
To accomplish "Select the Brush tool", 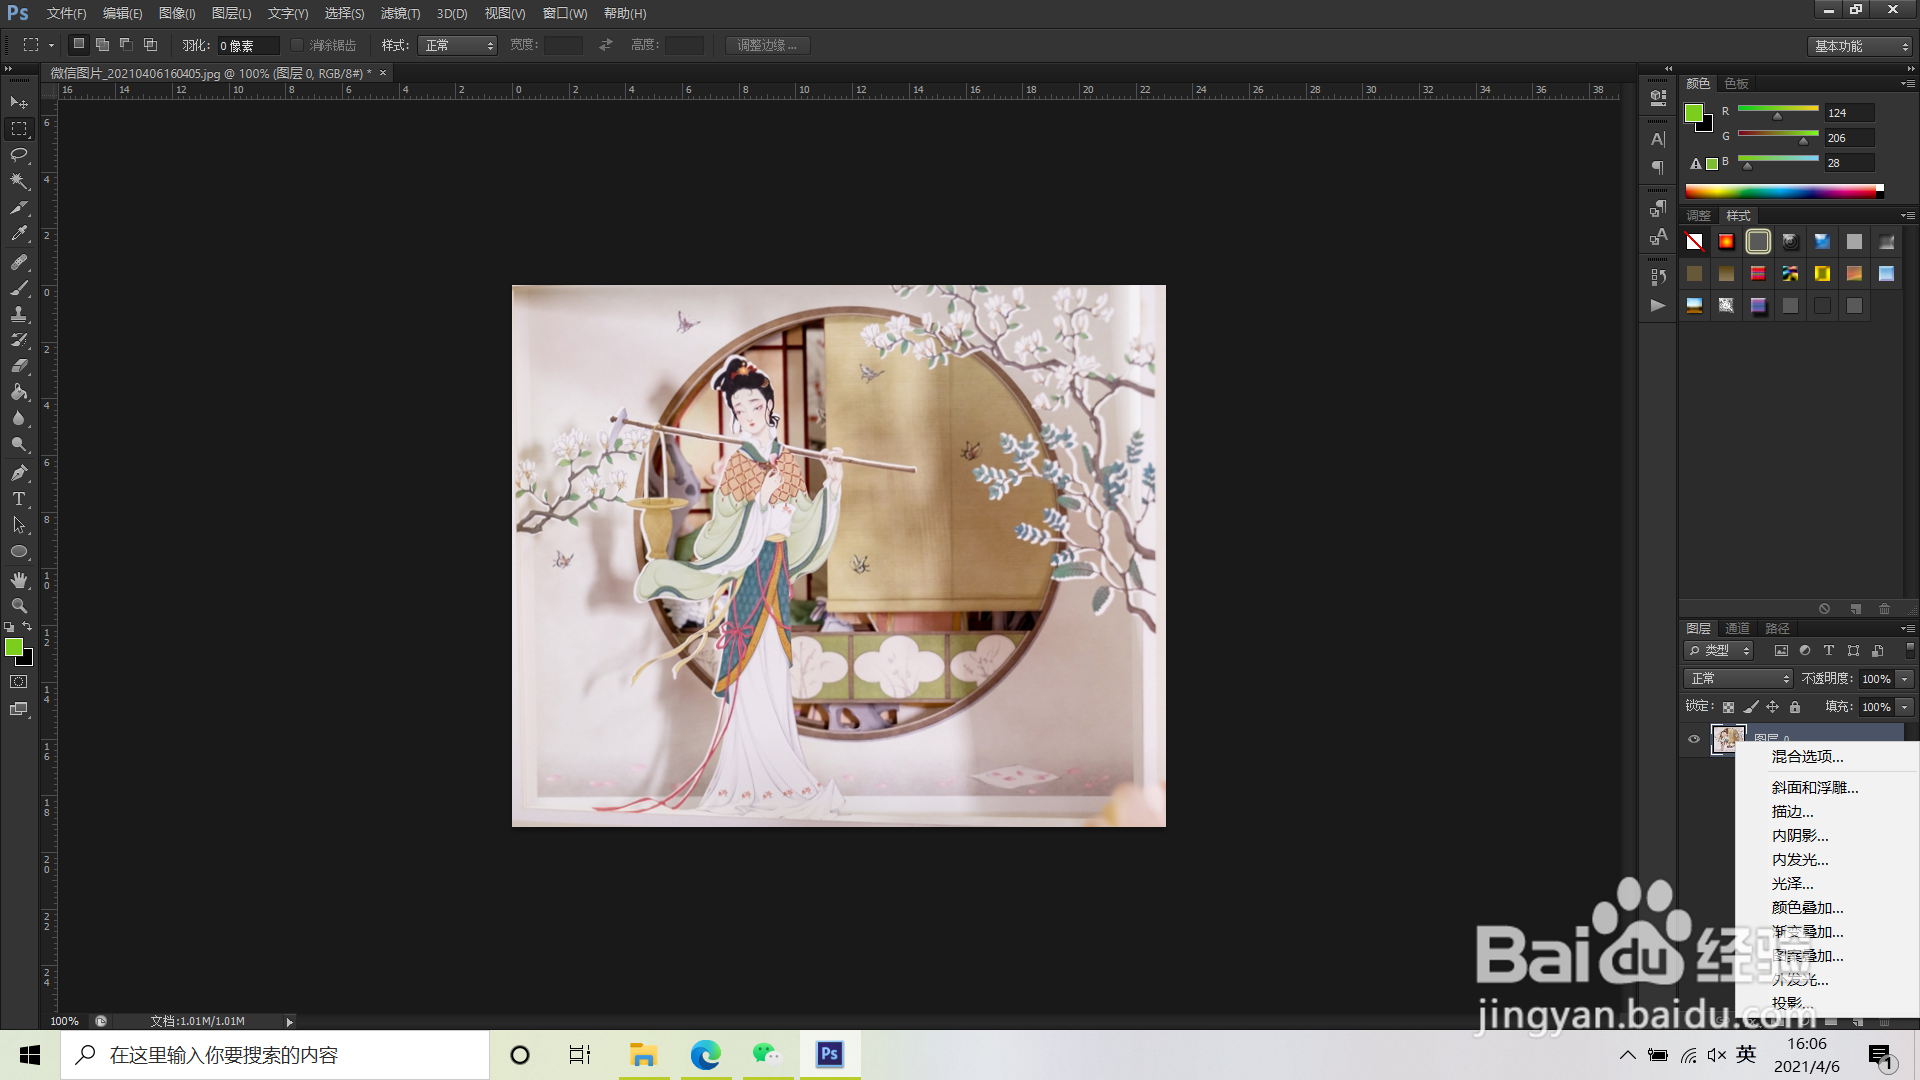I will click(x=19, y=288).
